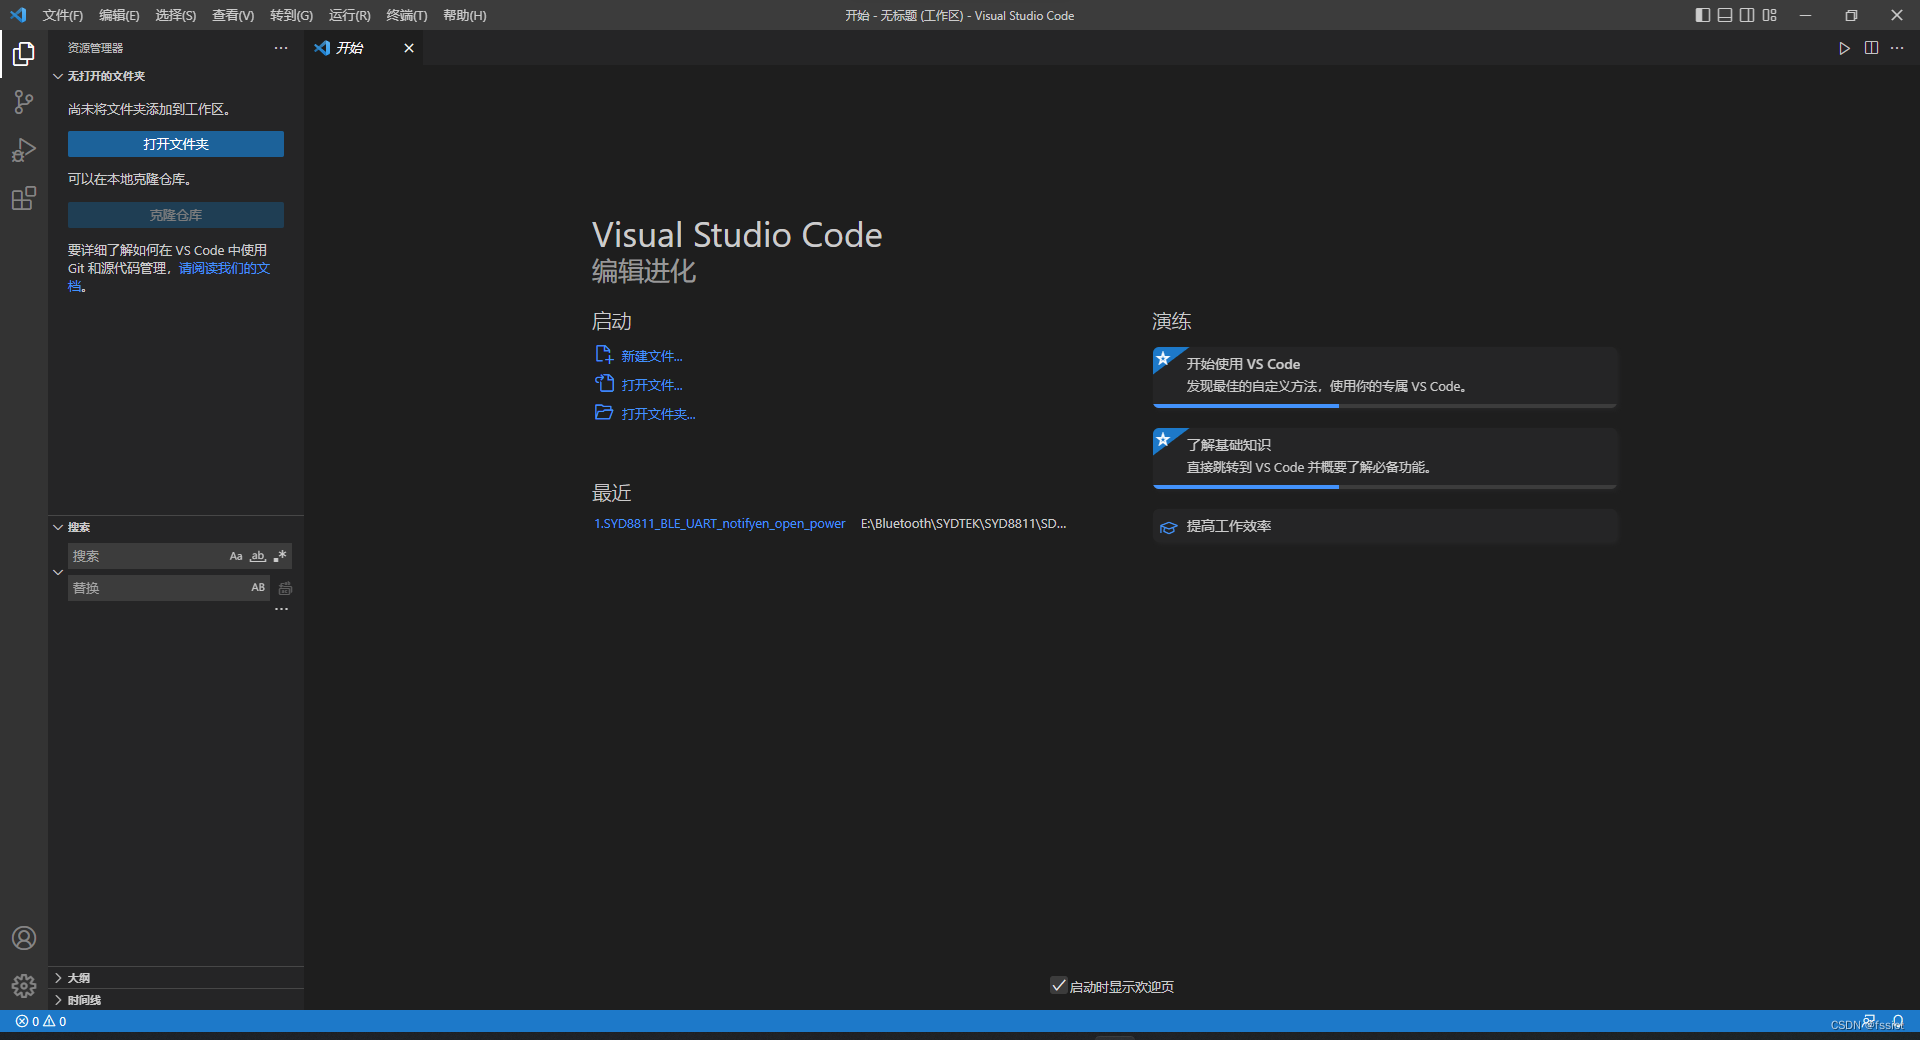Toggle Preserve Case (AB) in replace box
Screen dimensions: 1920x1040
pyautogui.click(x=258, y=588)
